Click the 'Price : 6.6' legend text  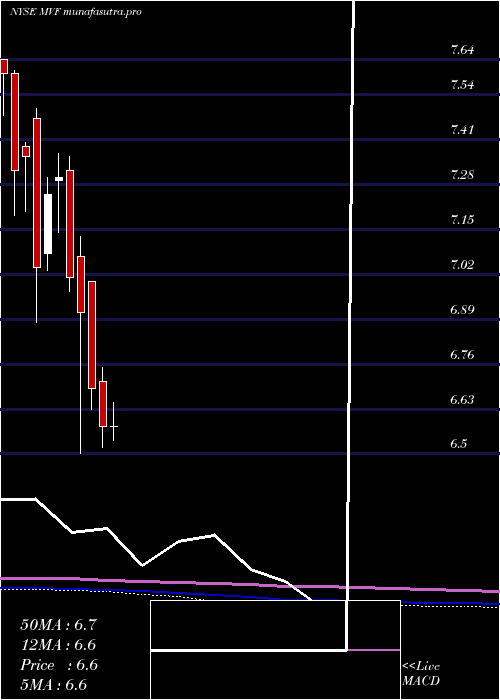click(59, 665)
